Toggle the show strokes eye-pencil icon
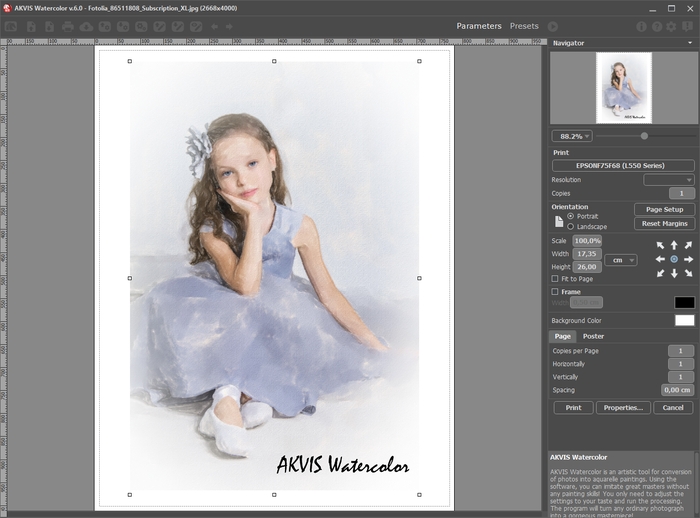This screenshot has height=518, width=700. [x=196, y=27]
